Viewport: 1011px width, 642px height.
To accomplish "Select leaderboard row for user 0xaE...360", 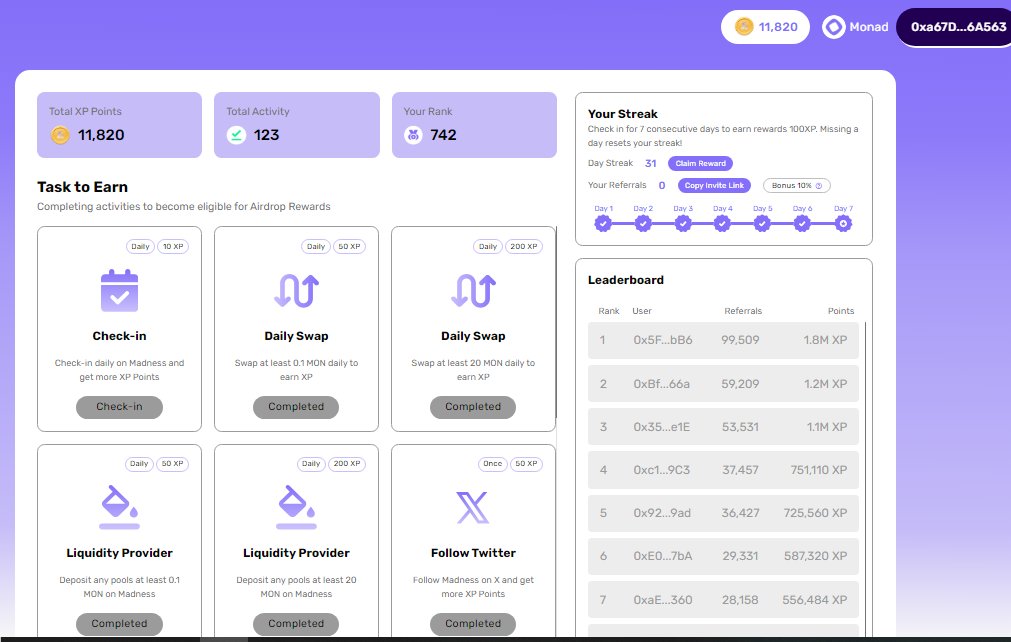I will pyautogui.click(x=723, y=599).
